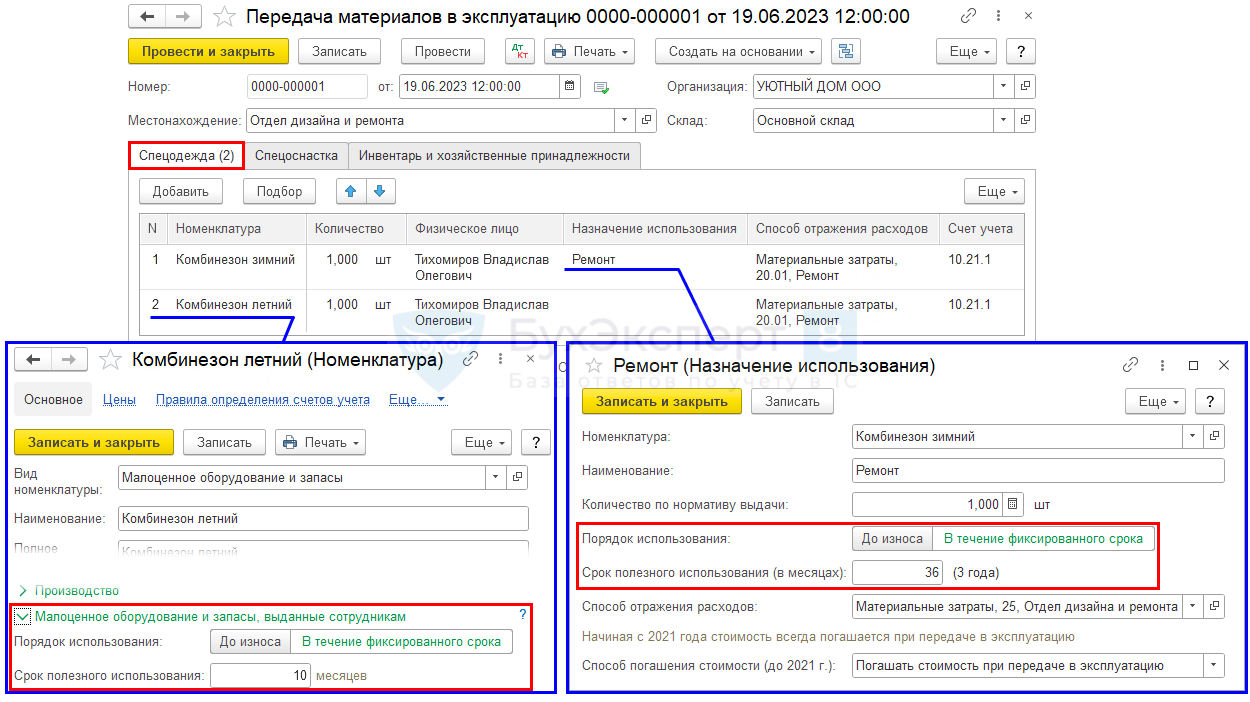Screen dimensions: 1250x702
Task: Open Инвентарь и хозяйственные принадлежности tab
Action: (494, 156)
